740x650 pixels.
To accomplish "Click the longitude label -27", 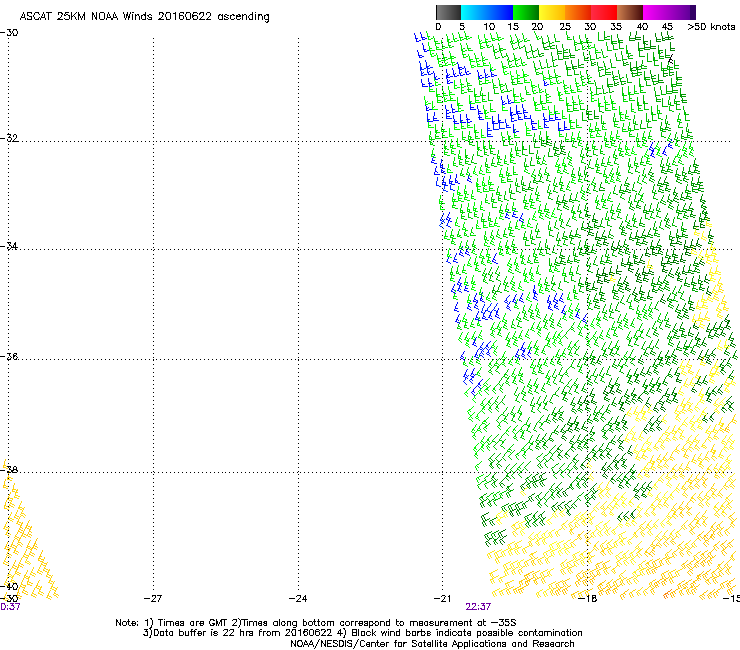I will coord(153,599).
